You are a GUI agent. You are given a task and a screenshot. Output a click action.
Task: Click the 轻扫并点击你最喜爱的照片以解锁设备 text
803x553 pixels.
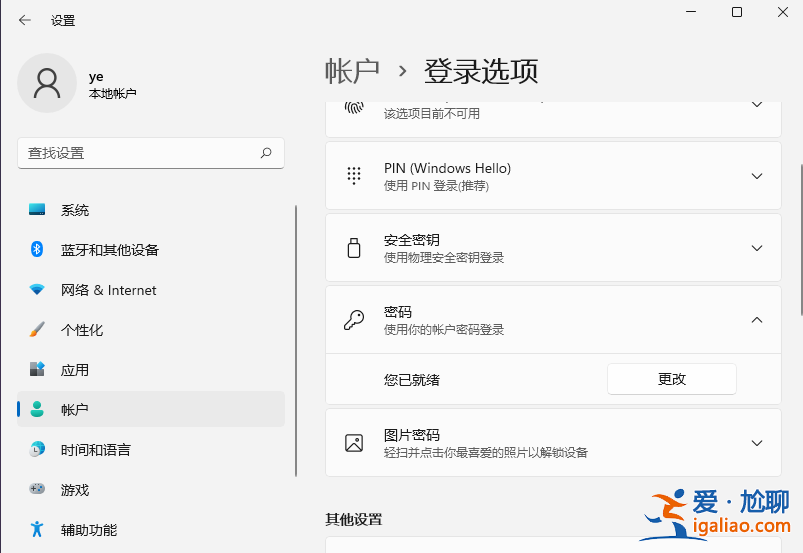click(486, 452)
